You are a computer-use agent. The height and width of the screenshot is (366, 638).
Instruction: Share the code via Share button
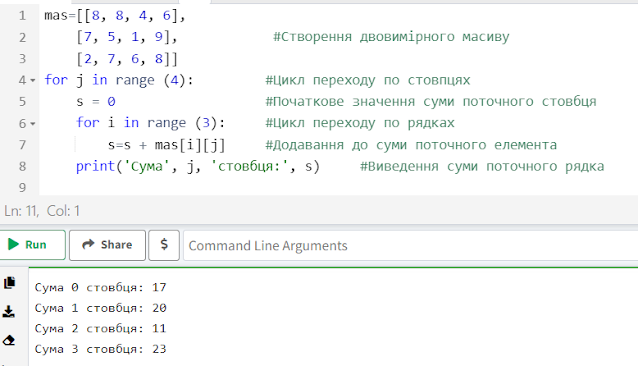click(x=107, y=245)
